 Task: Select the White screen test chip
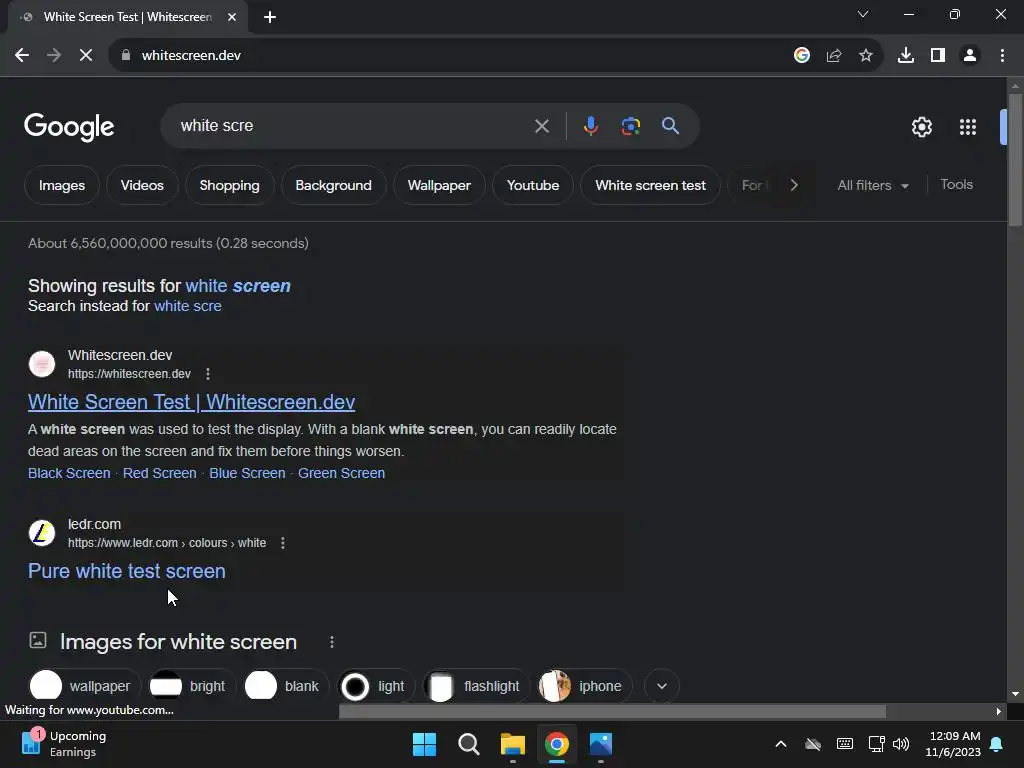(x=650, y=185)
